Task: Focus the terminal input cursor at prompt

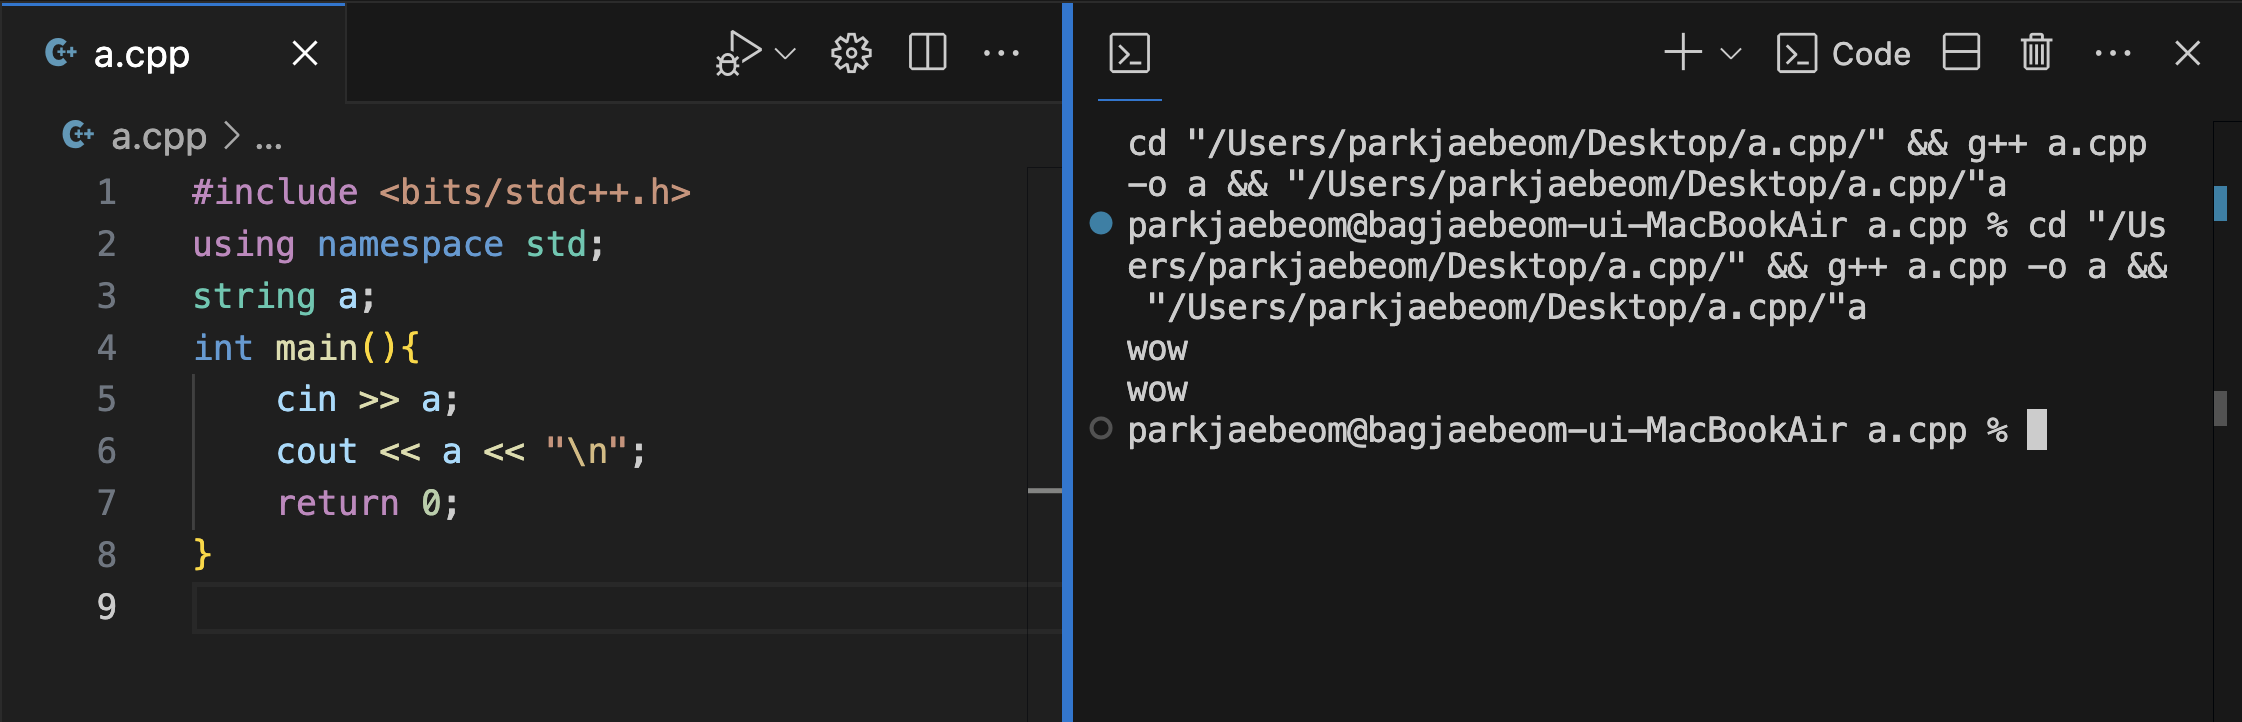Action: pos(2037,430)
